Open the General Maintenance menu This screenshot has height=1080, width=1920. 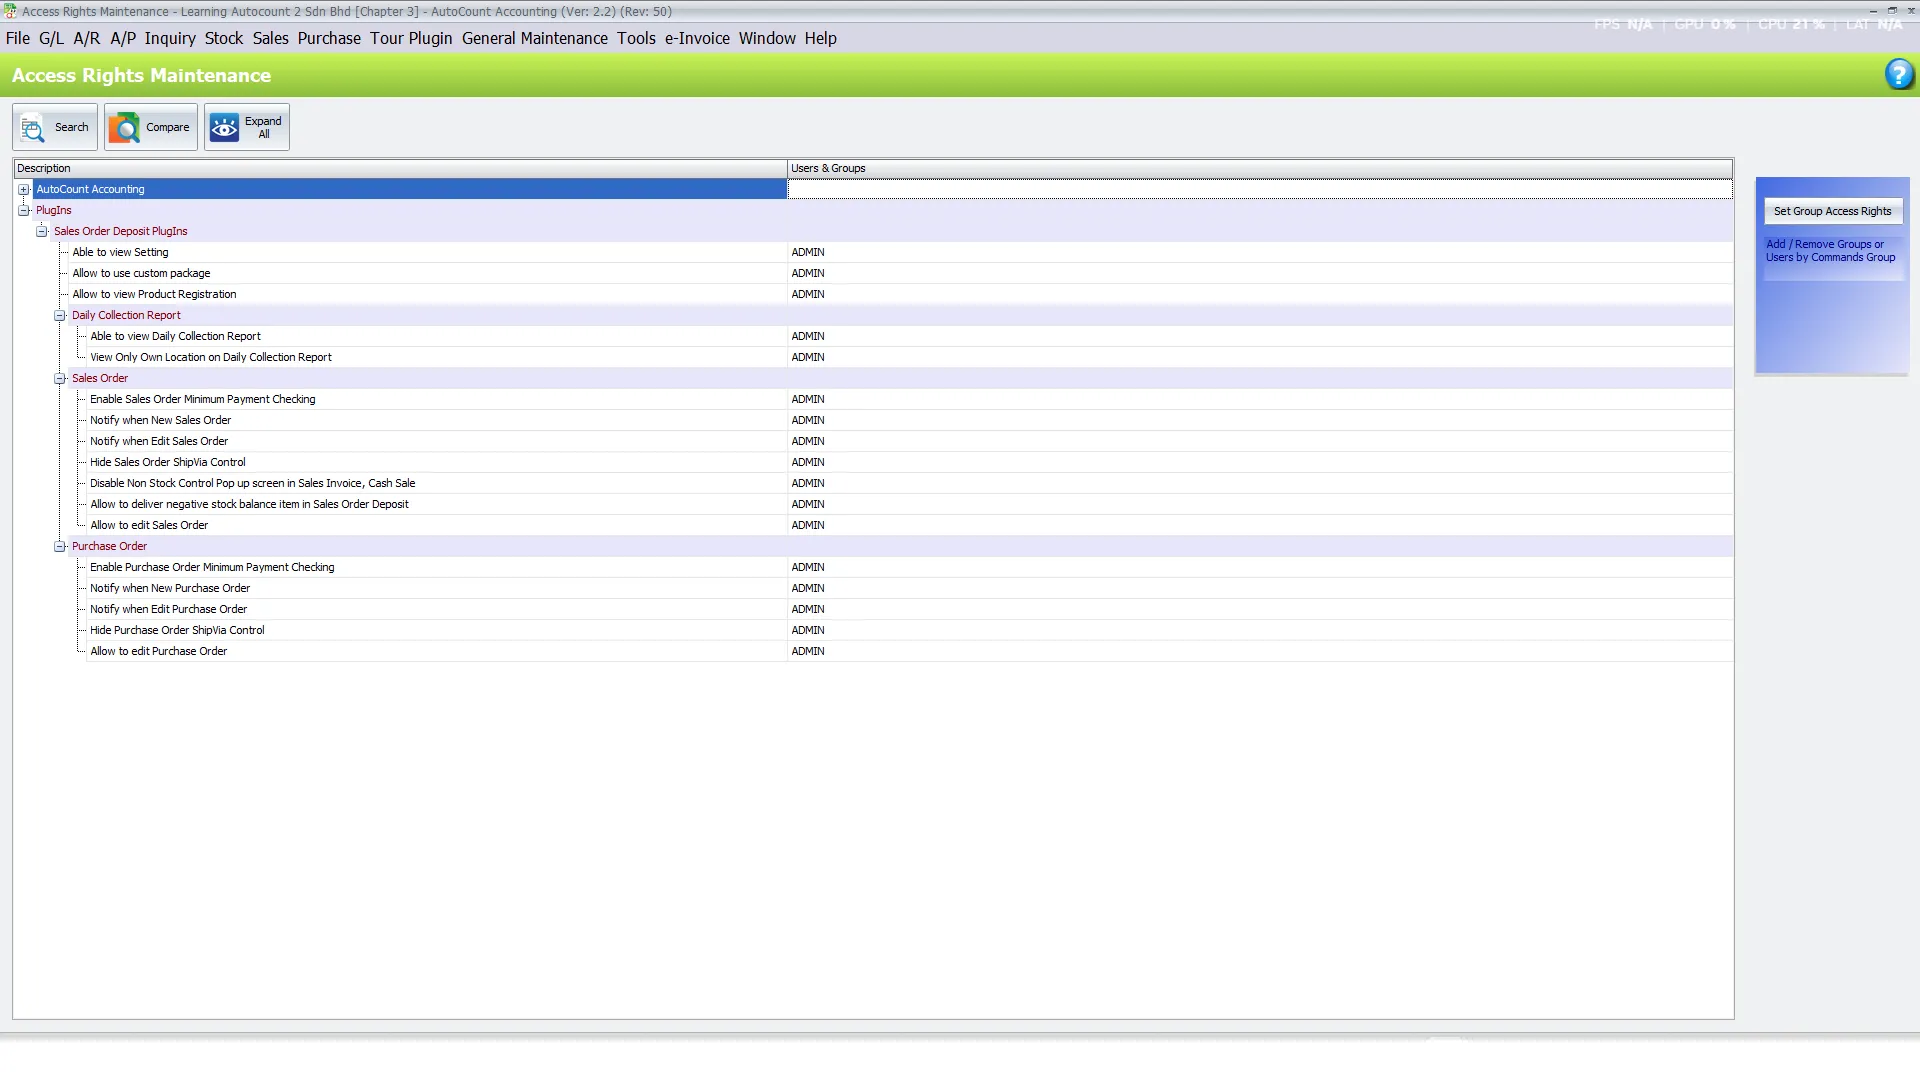point(535,38)
